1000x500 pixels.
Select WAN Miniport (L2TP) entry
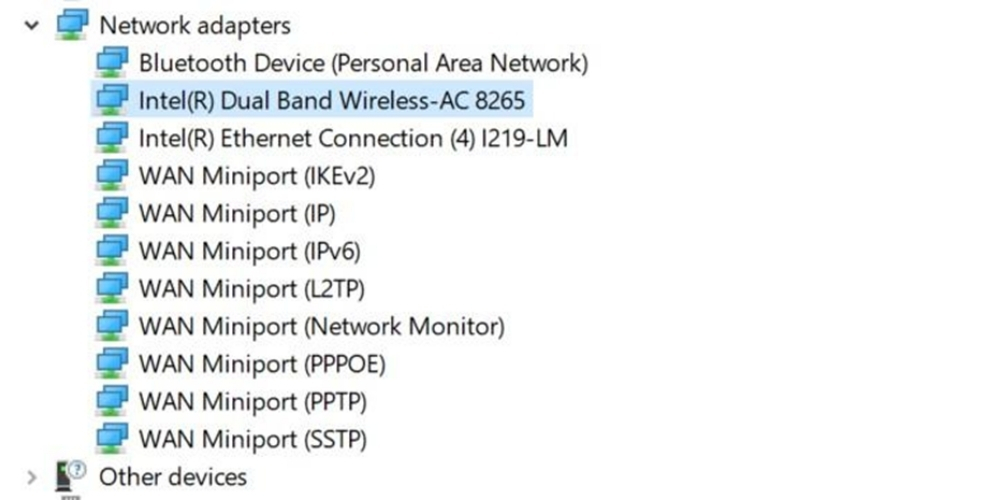252,289
